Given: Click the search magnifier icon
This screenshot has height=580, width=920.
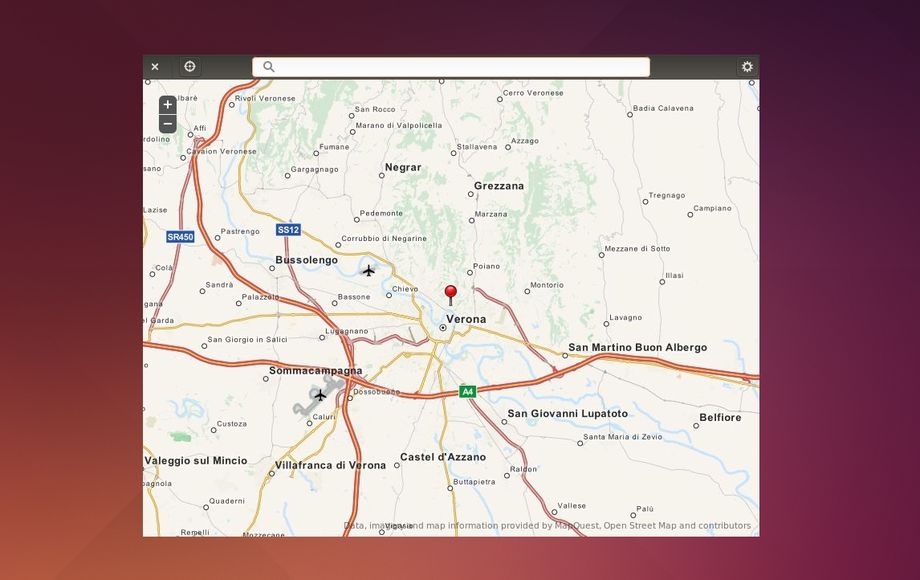Looking at the screenshot, I should coord(269,67).
